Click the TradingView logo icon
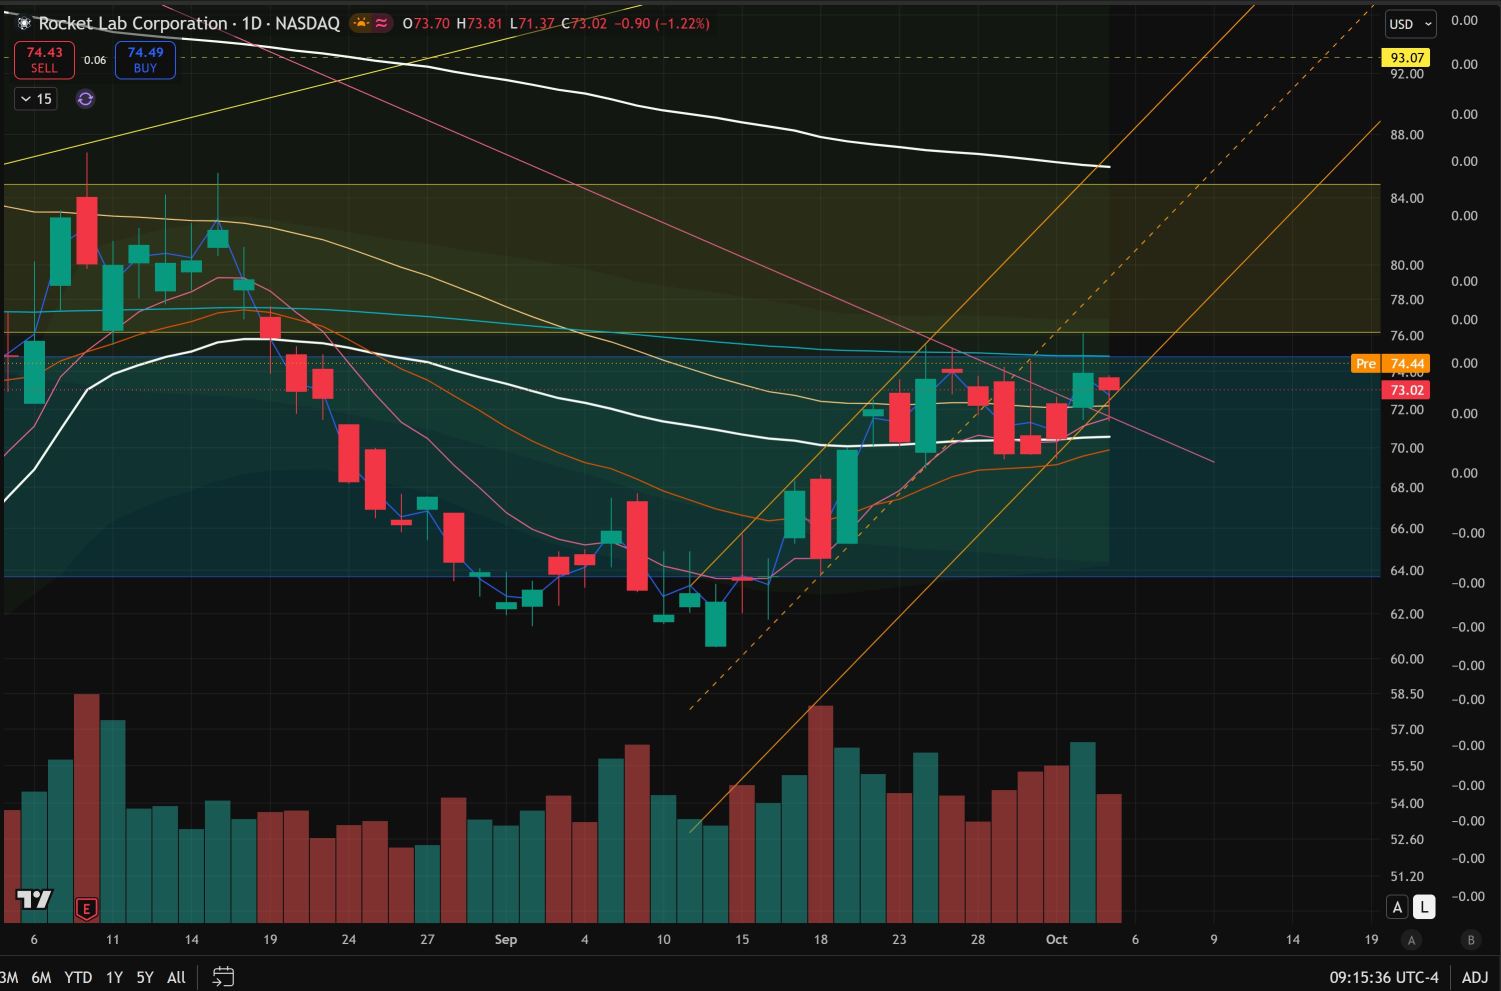1501x991 pixels. point(35,900)
